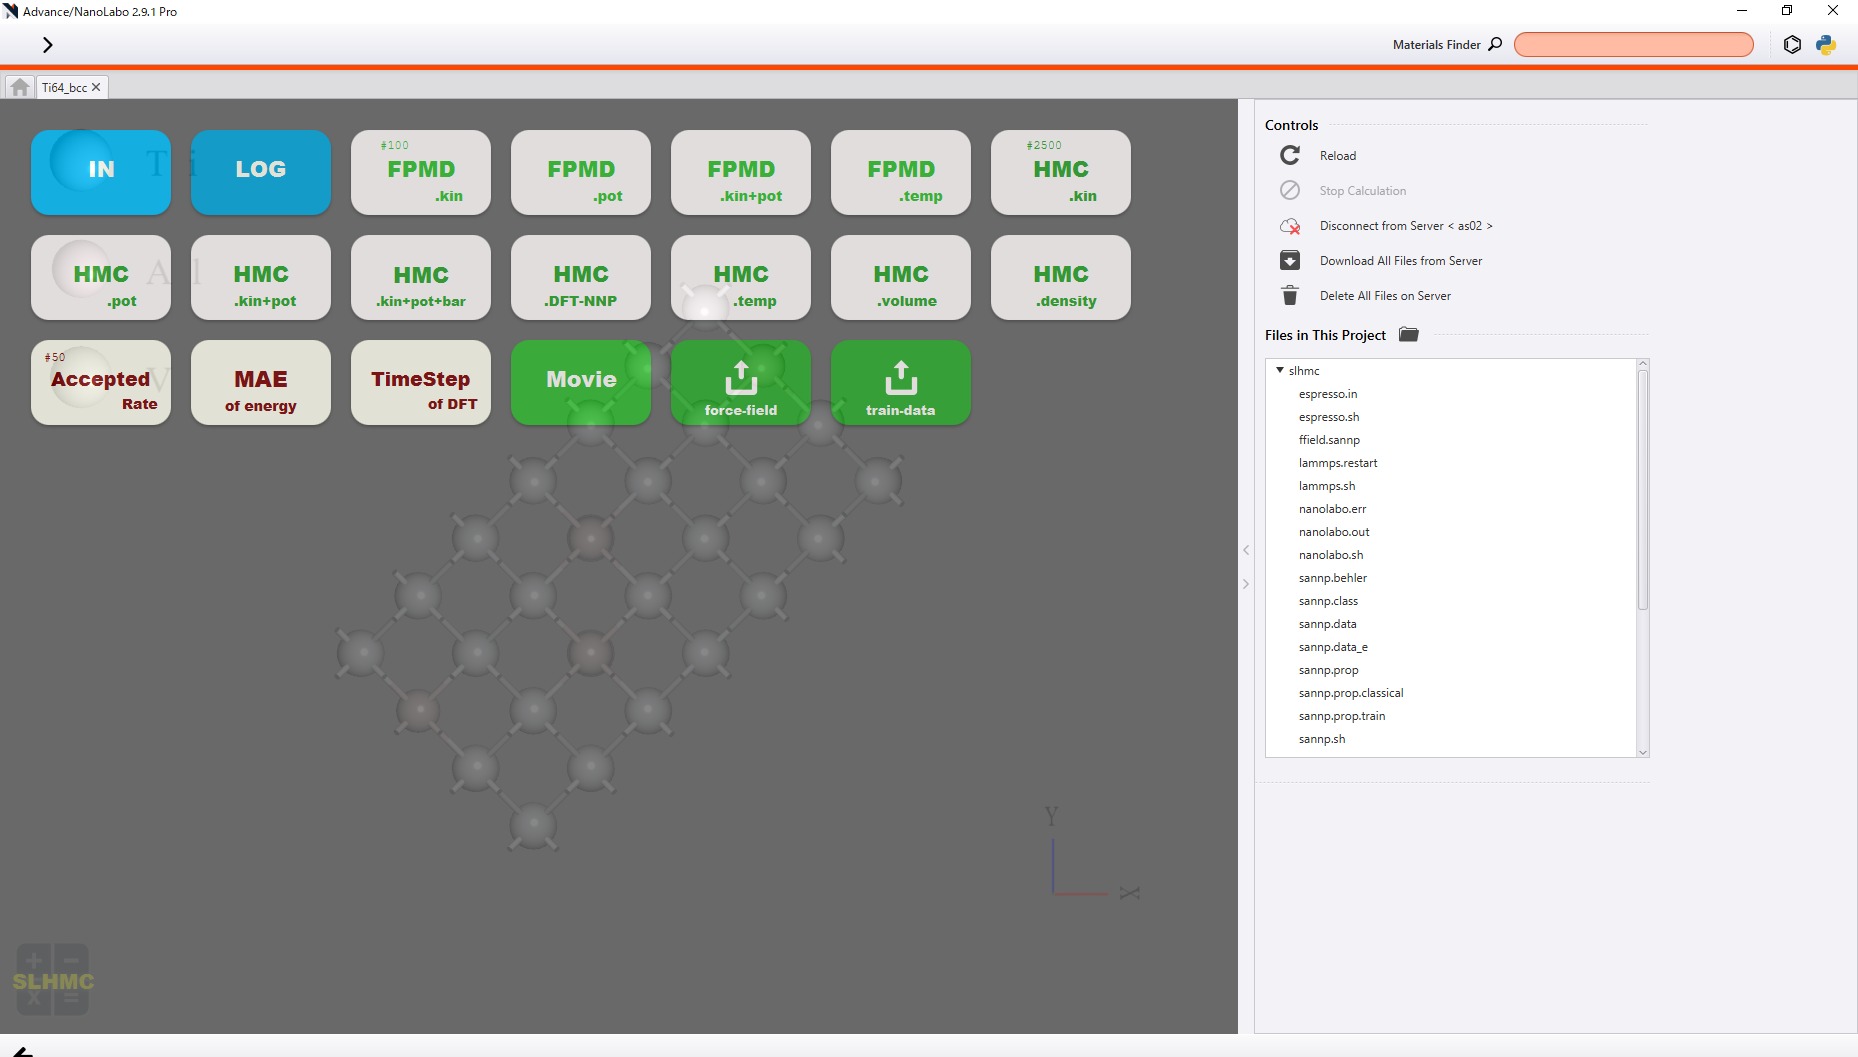Expand the left menu with chevron arrow
This screenshot has width=1858, height=1057.
(47, 45)
